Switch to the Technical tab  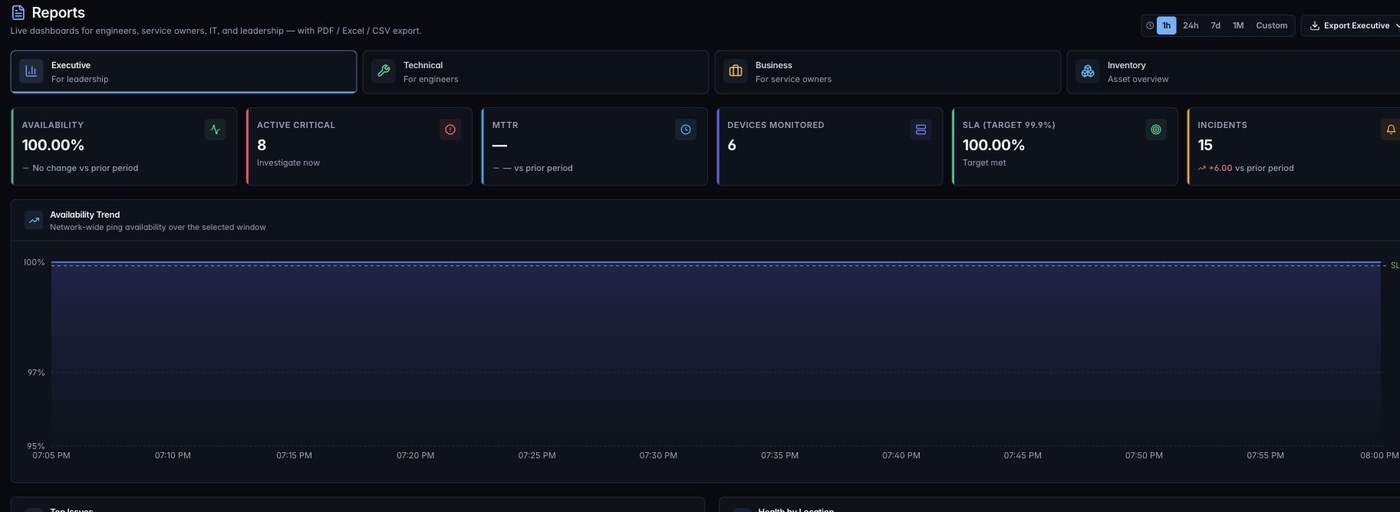[x=536, y=72]
